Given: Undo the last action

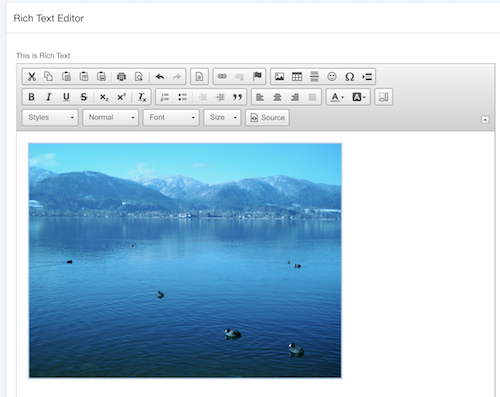Looking at the screenshot, I should tap(160, 77).
